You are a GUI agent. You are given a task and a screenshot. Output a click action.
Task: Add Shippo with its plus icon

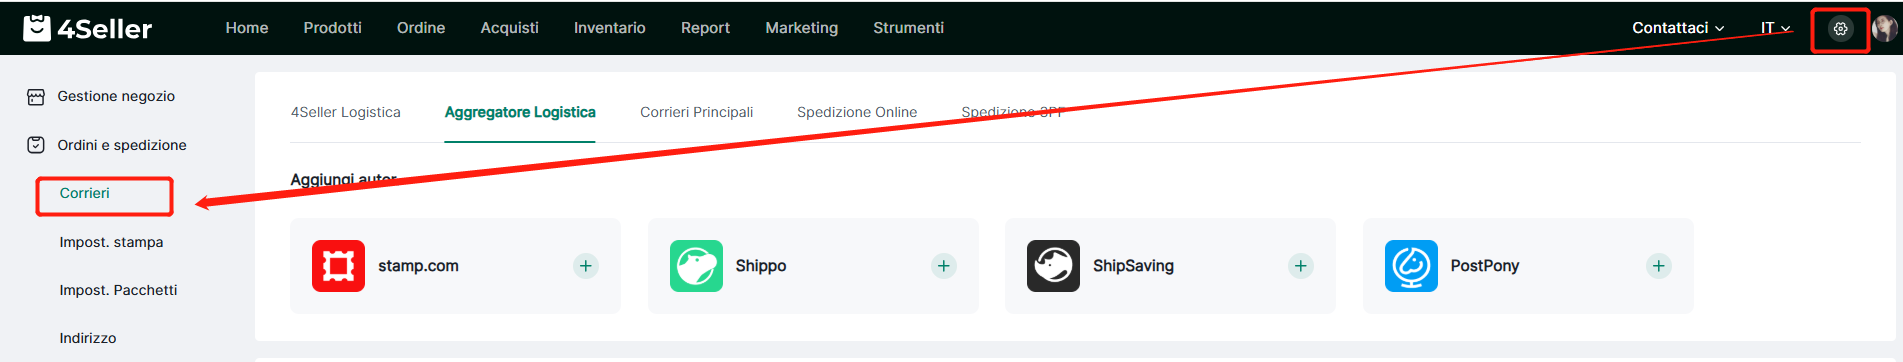[x=944, y=266]
